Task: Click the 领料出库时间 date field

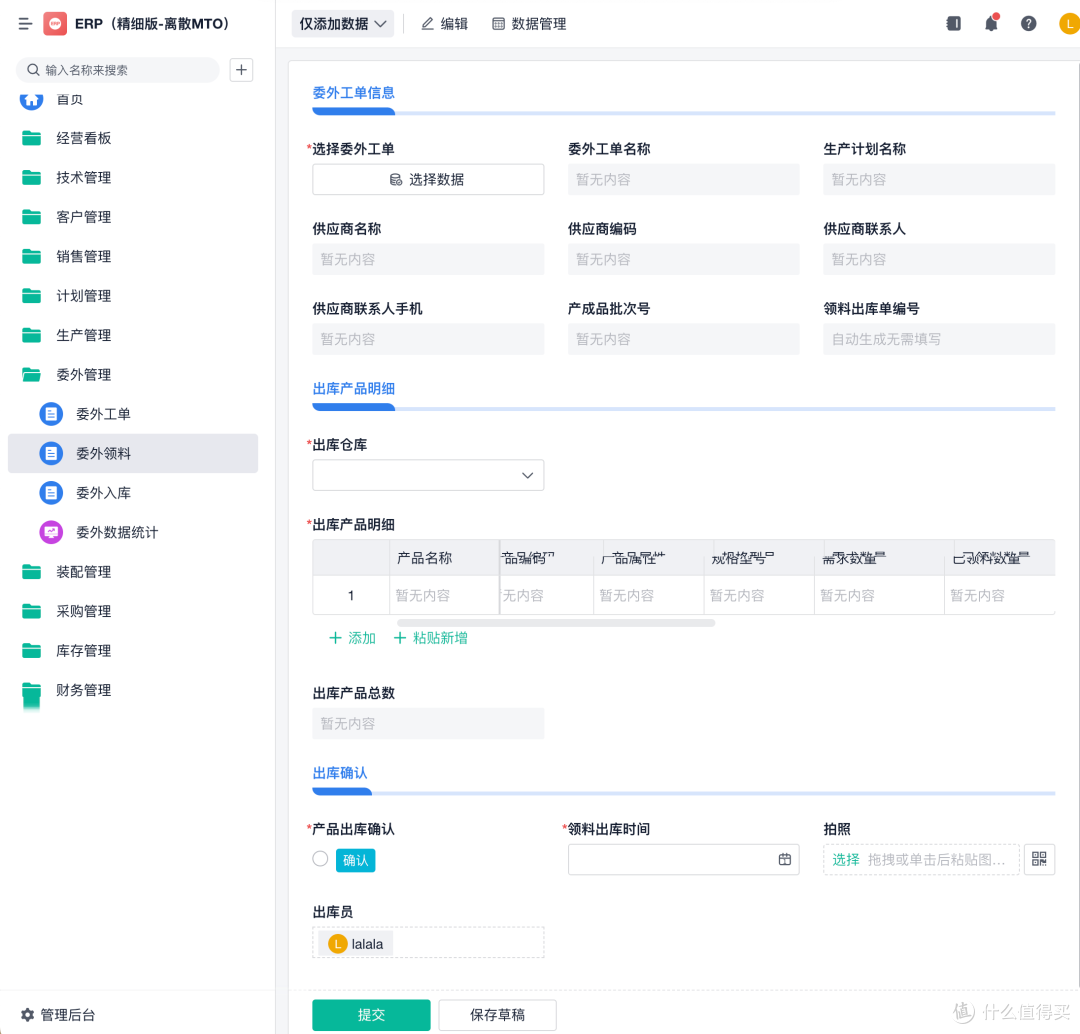Action: (683, 859)
